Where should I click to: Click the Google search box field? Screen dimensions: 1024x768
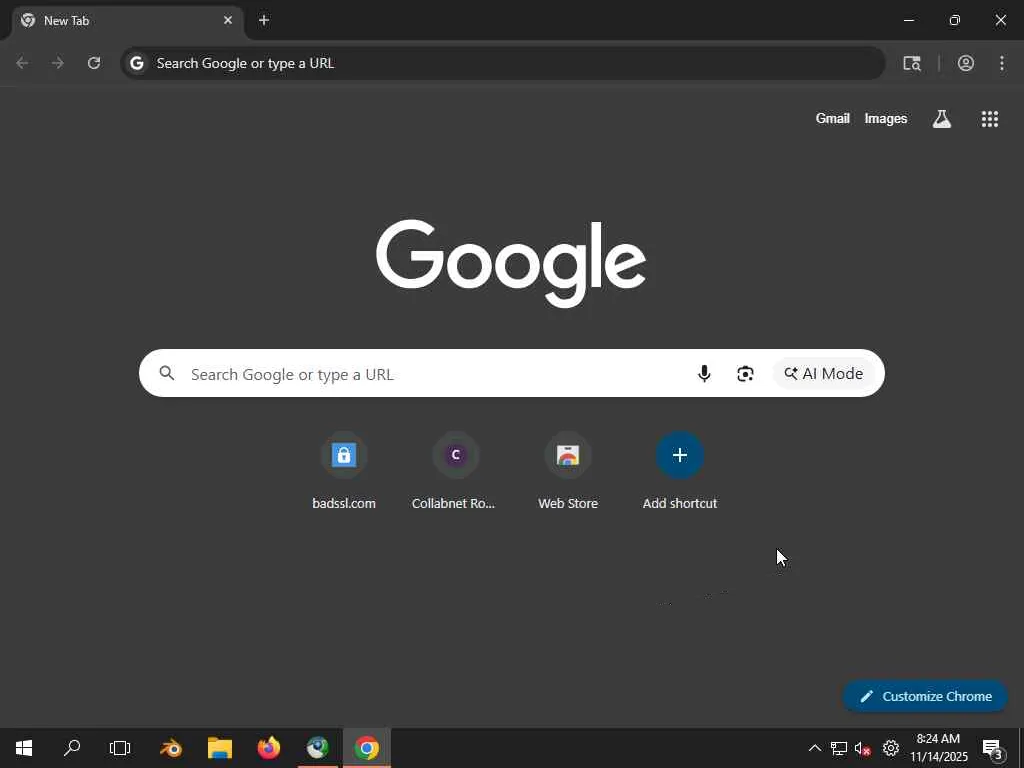coord(511,373)
